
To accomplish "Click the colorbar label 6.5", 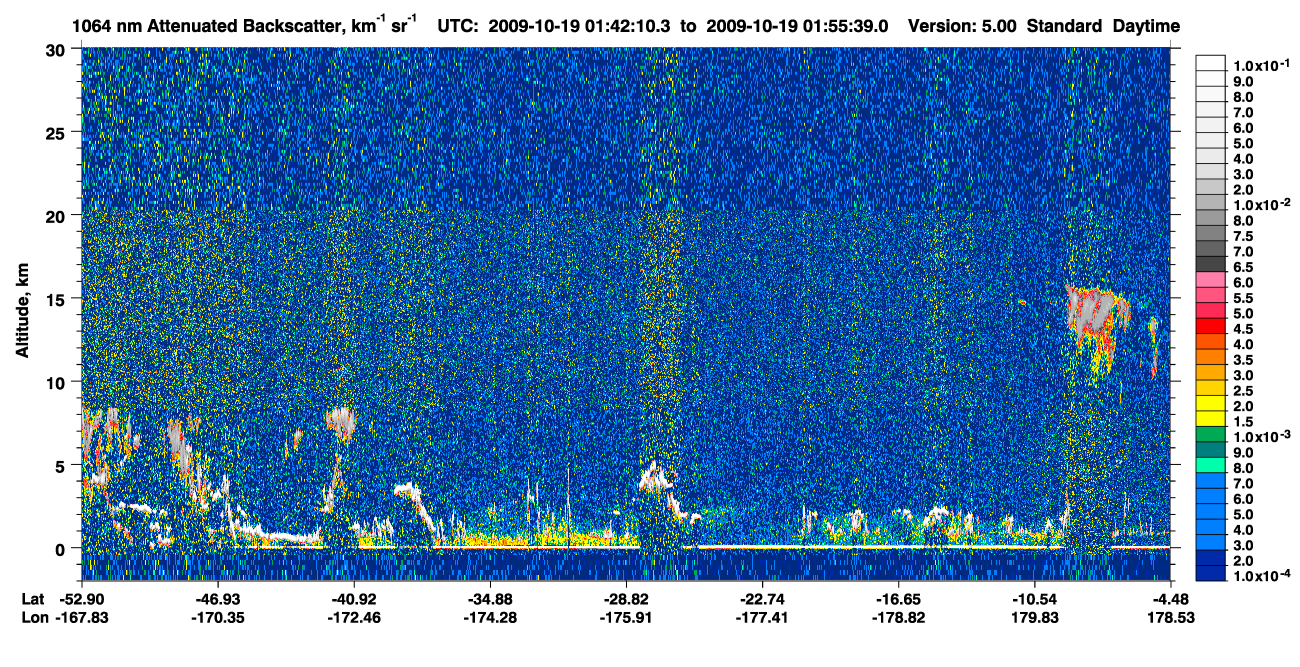I will click(1243, 267).
